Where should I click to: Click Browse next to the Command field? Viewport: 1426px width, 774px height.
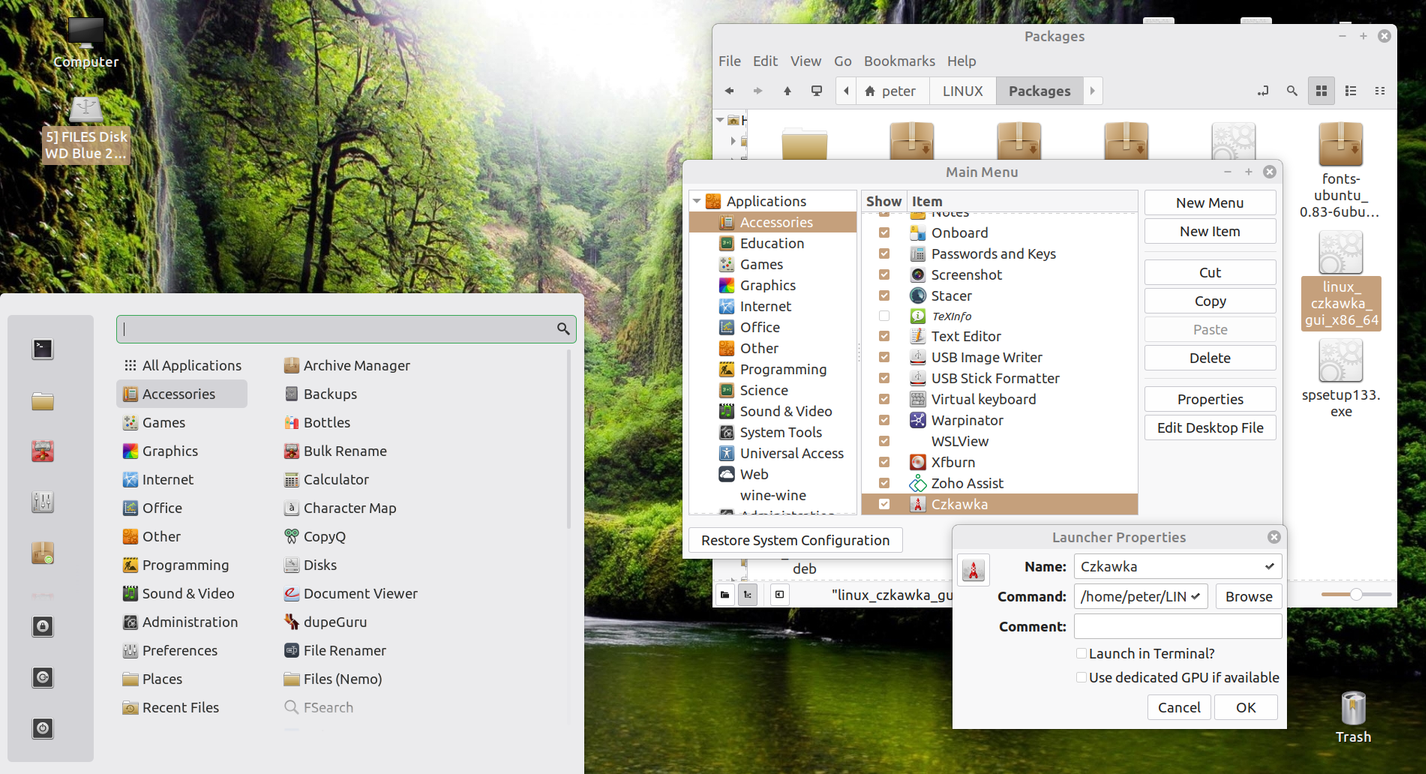pos(1249,596)
